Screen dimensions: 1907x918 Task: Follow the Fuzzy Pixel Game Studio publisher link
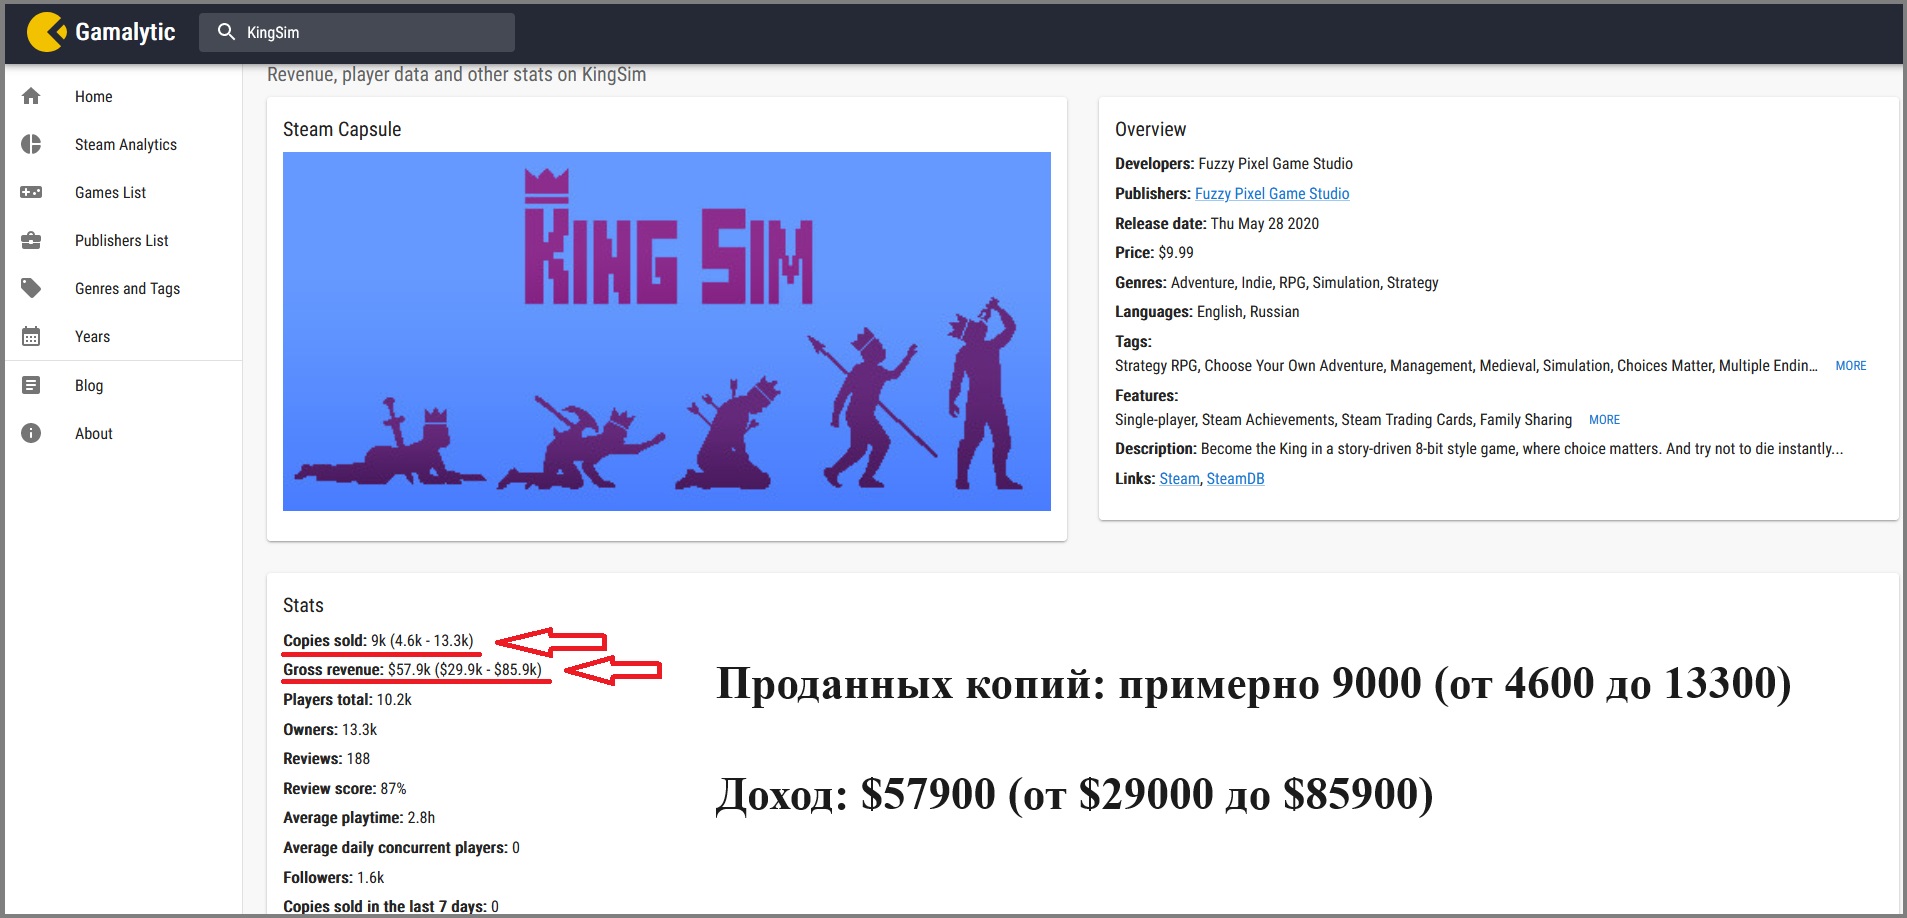(x=1272, y=193)
